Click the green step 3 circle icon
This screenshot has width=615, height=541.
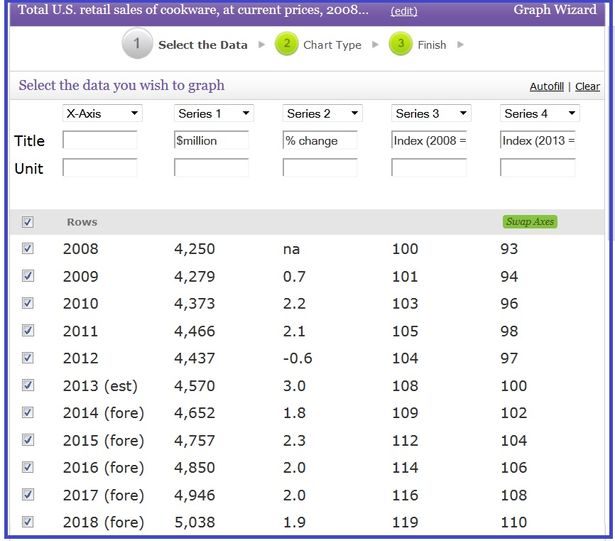click(400, 45)
